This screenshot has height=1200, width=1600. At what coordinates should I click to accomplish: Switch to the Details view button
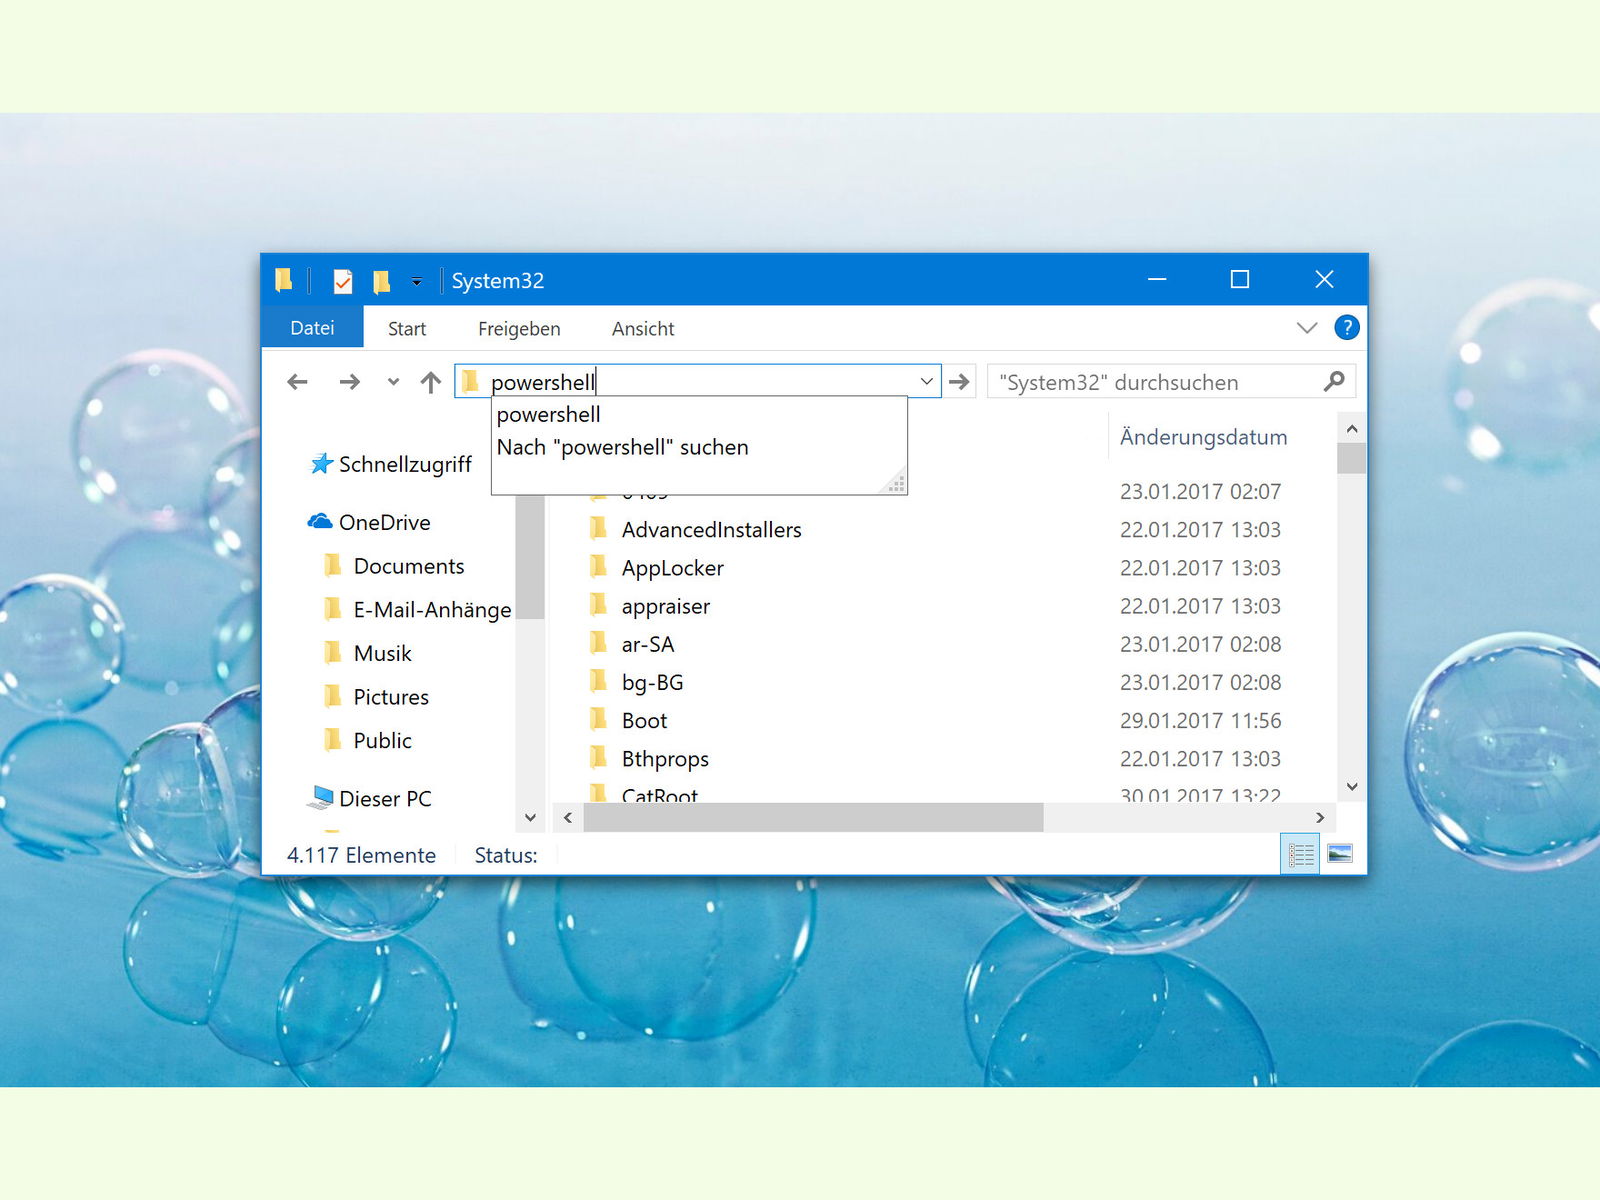click(1300, 855)
